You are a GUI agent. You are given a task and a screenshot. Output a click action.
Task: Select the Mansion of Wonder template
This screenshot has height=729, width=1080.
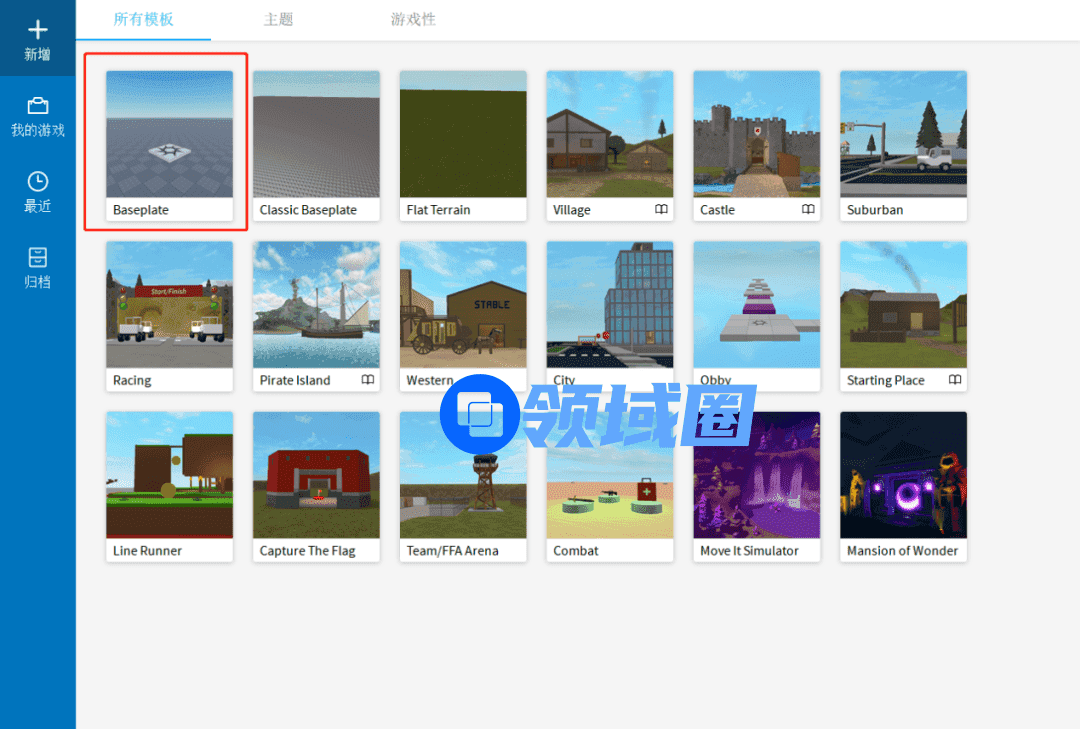point(903,475)
